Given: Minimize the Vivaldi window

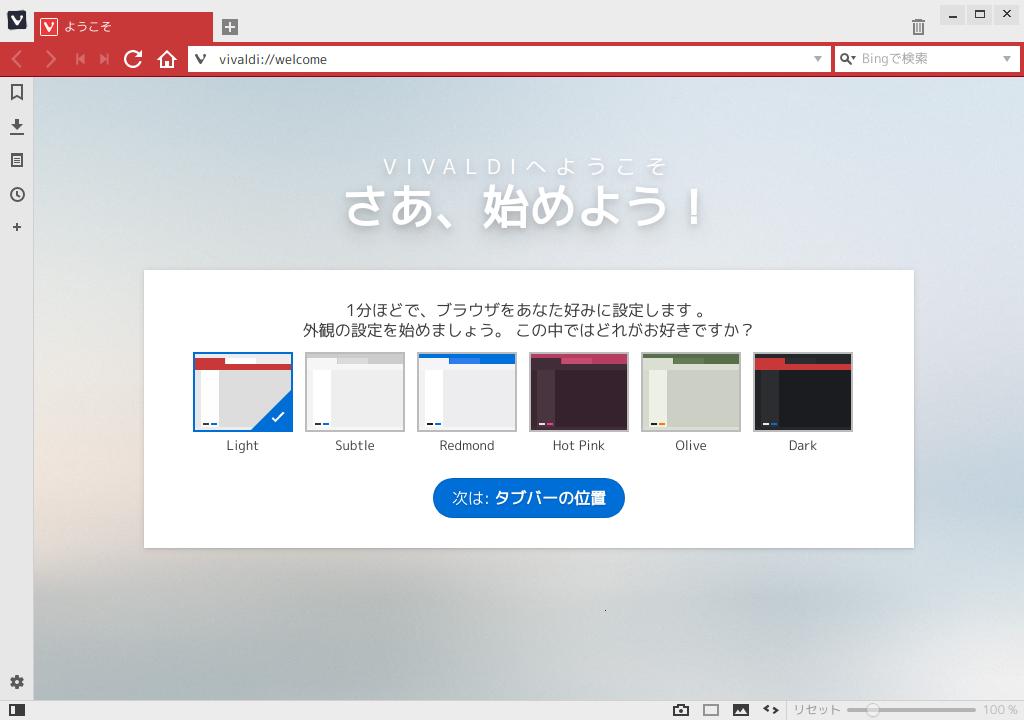Looking at the screenshot, I should click(x=953, y=14).
